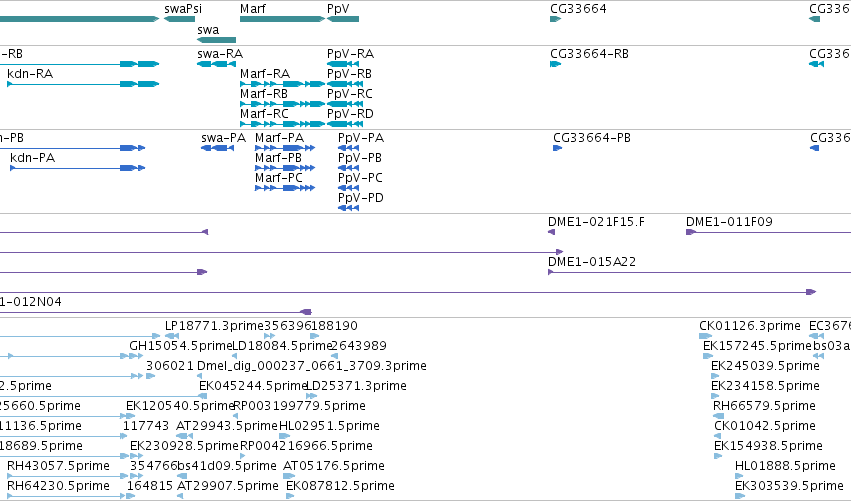
Task: Click the RH43057.5prime EST label
Action: pyautogui.click(x=59, y=467)
